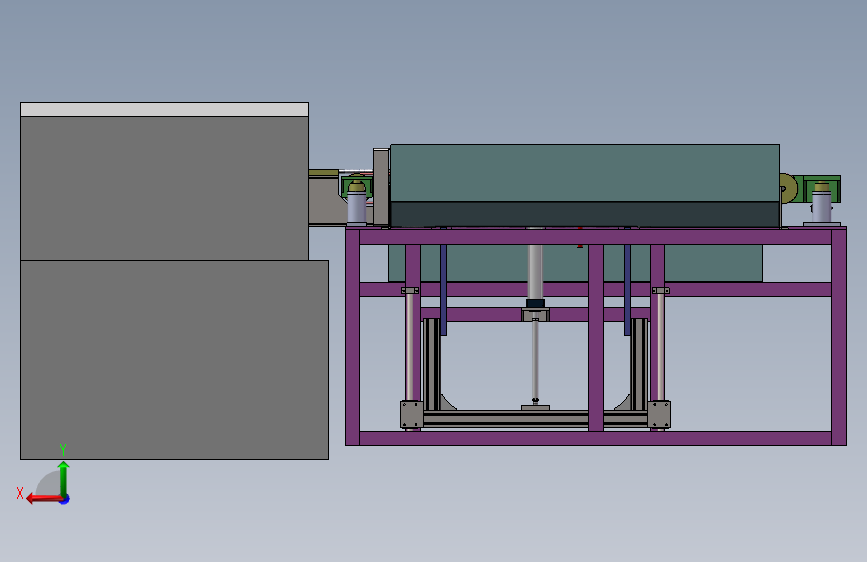Click the green Y axis arrow of the triad

[64, 478]
